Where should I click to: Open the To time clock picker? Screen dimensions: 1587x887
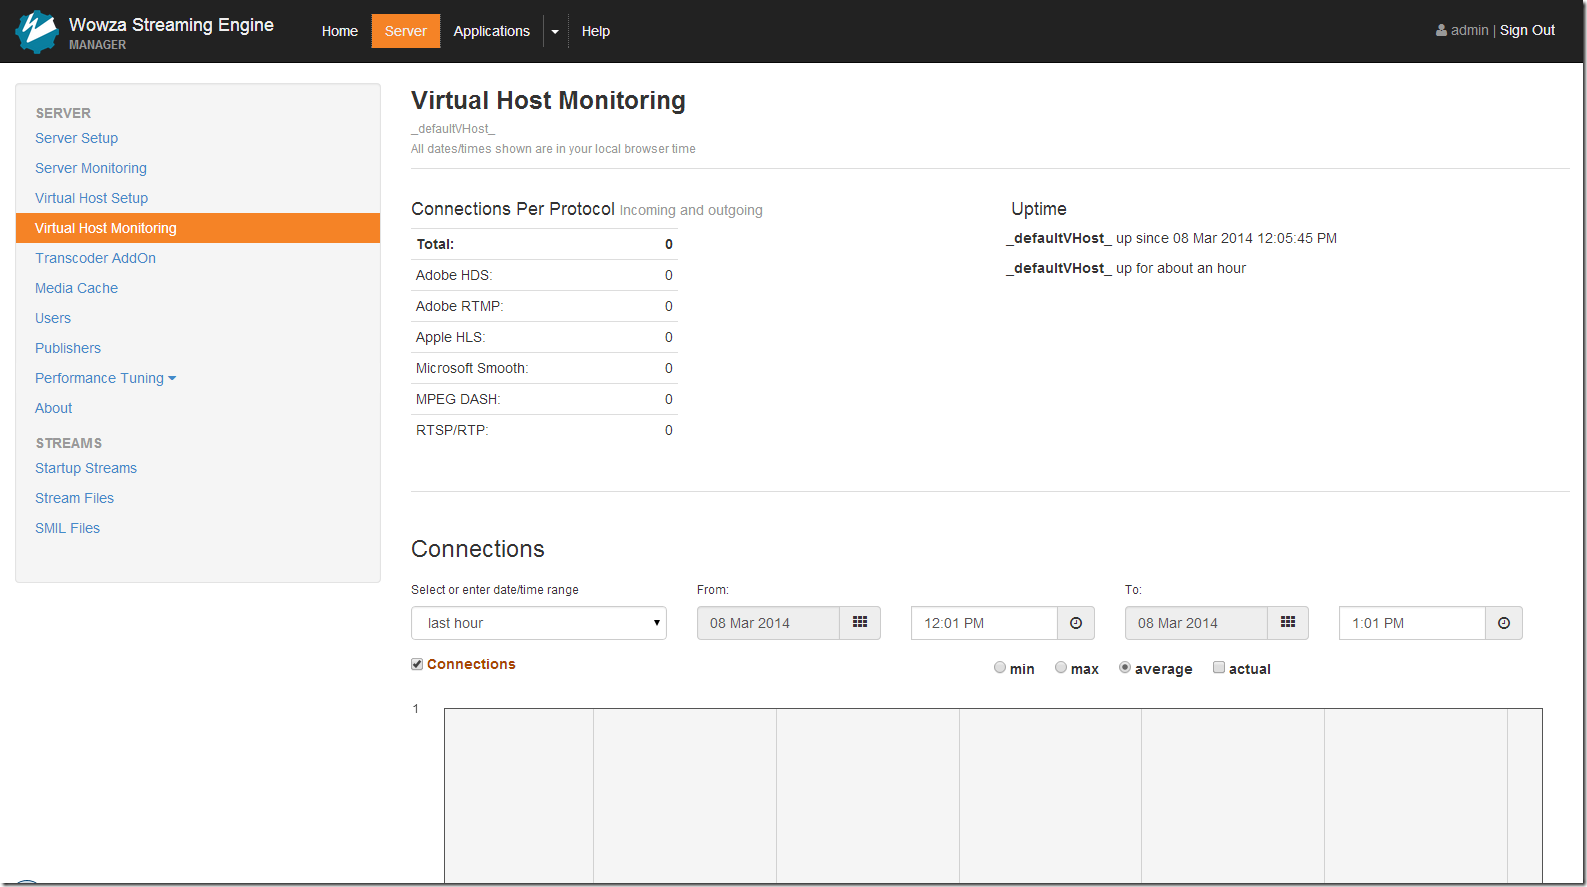click(x=1504, y=623)
